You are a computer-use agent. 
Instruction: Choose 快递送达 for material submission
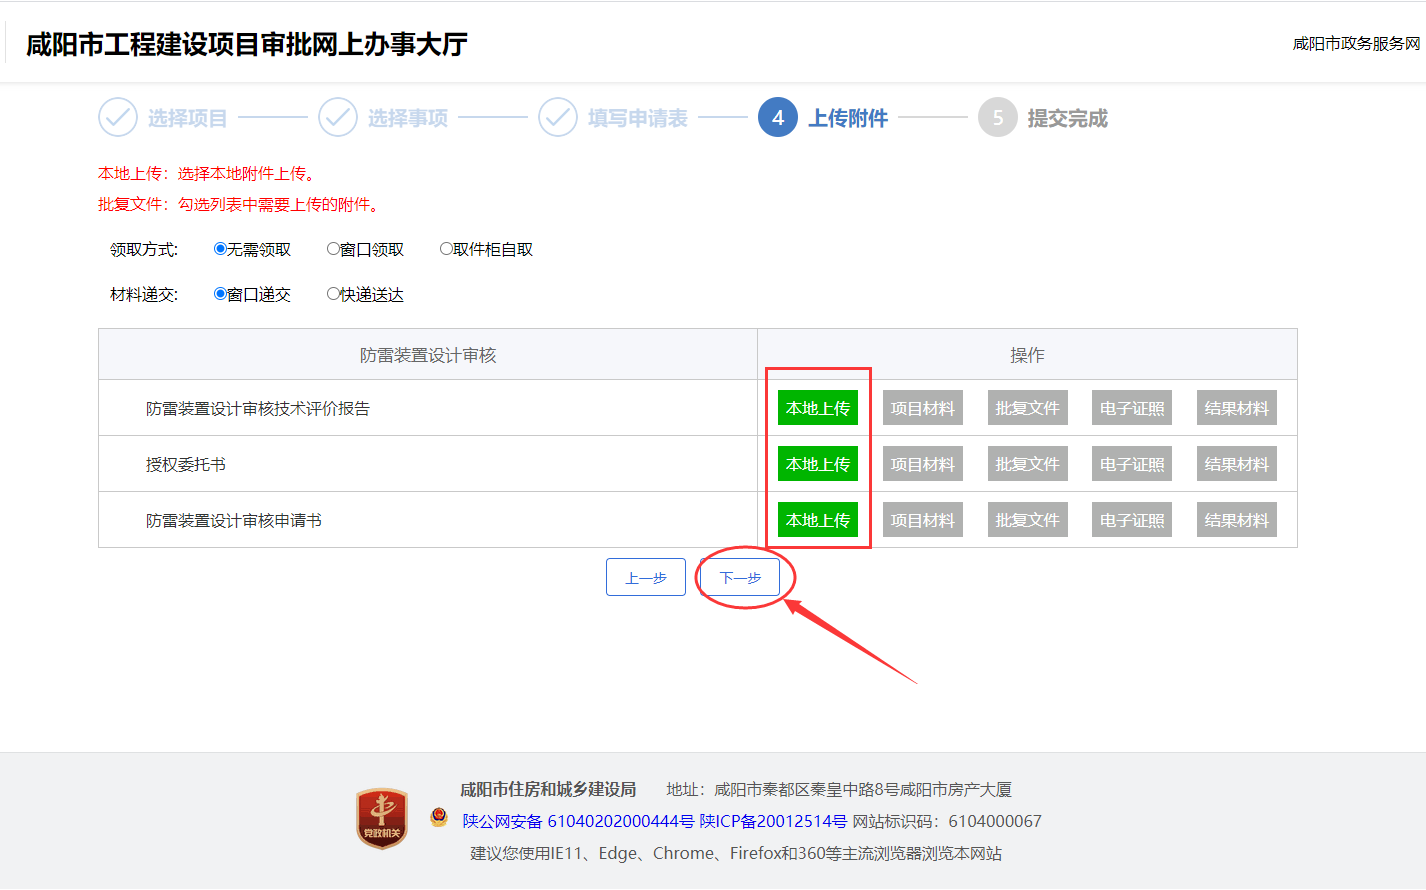coord(333,294)
